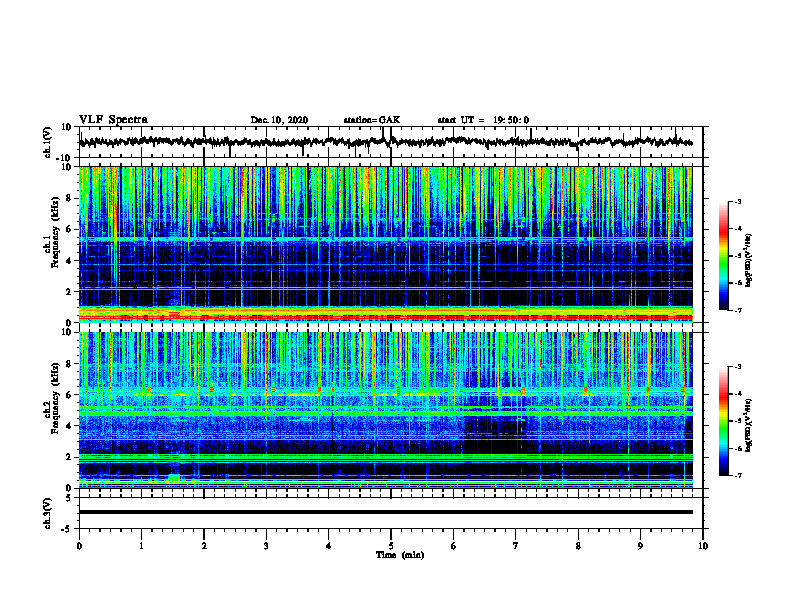
Task: Click the 6 kHz tick label on ch.2 axis
Action: 70,395
